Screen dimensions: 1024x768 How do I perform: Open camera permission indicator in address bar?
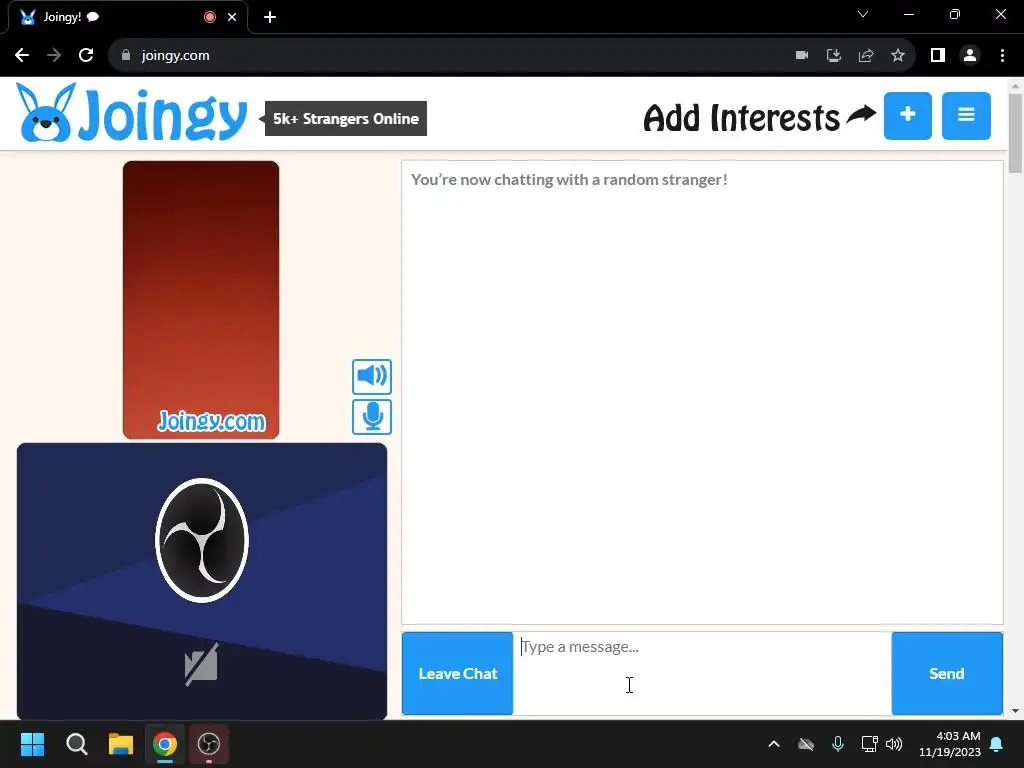coord(802,56)
